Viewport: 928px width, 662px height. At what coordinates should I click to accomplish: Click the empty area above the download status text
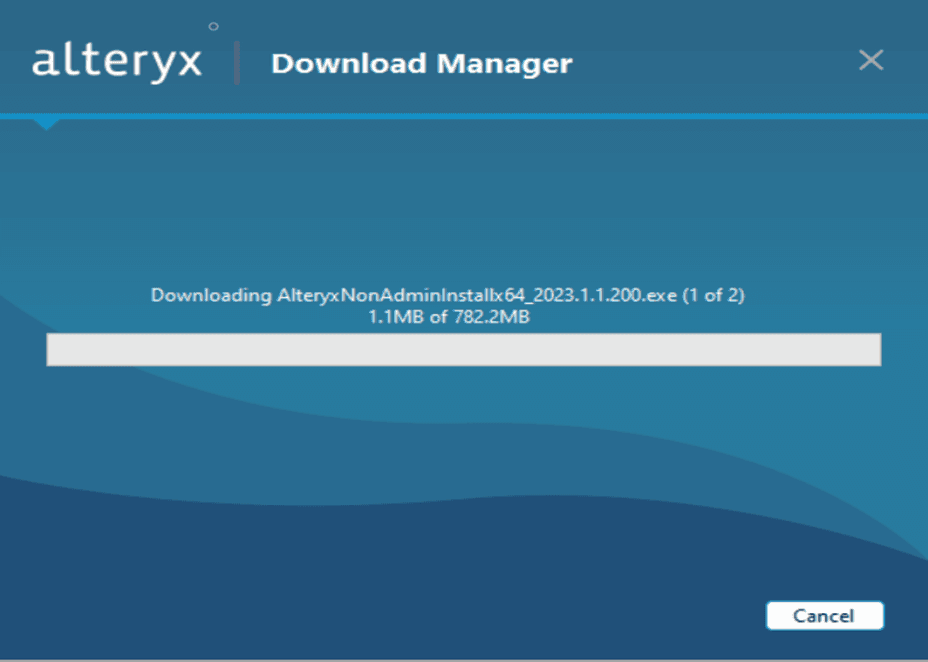point(463,210)
